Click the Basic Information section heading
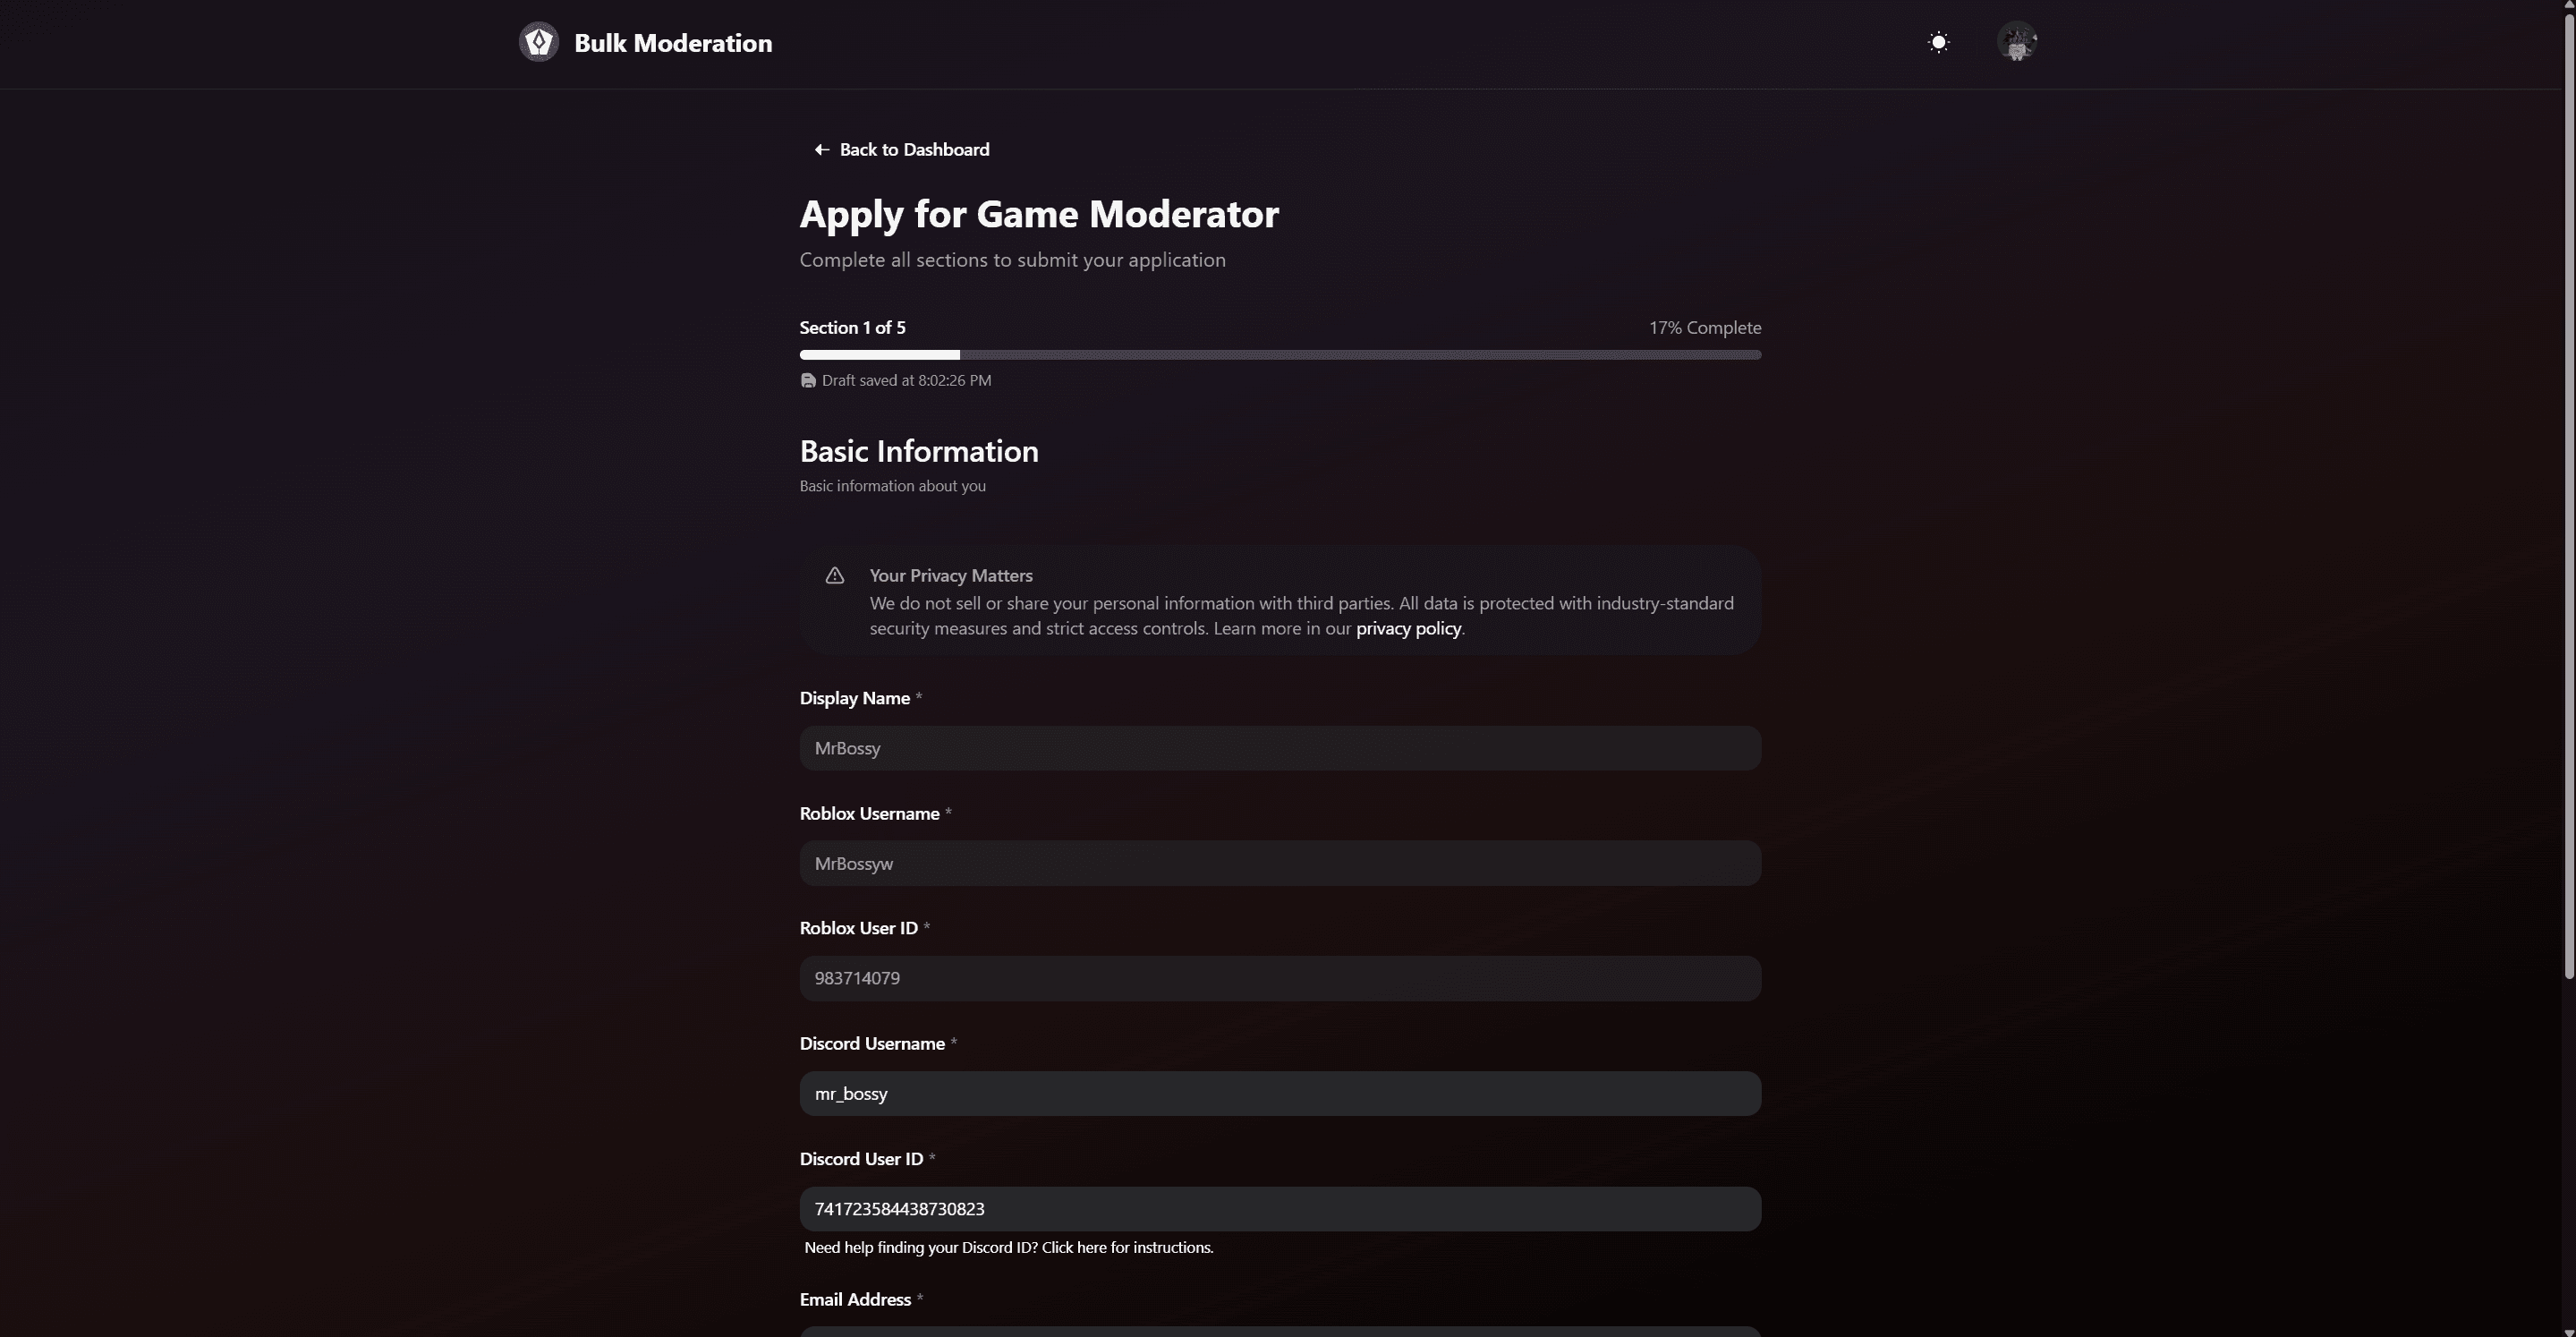This screenshot has height=1337, width=2576. (x=918, y=450)
